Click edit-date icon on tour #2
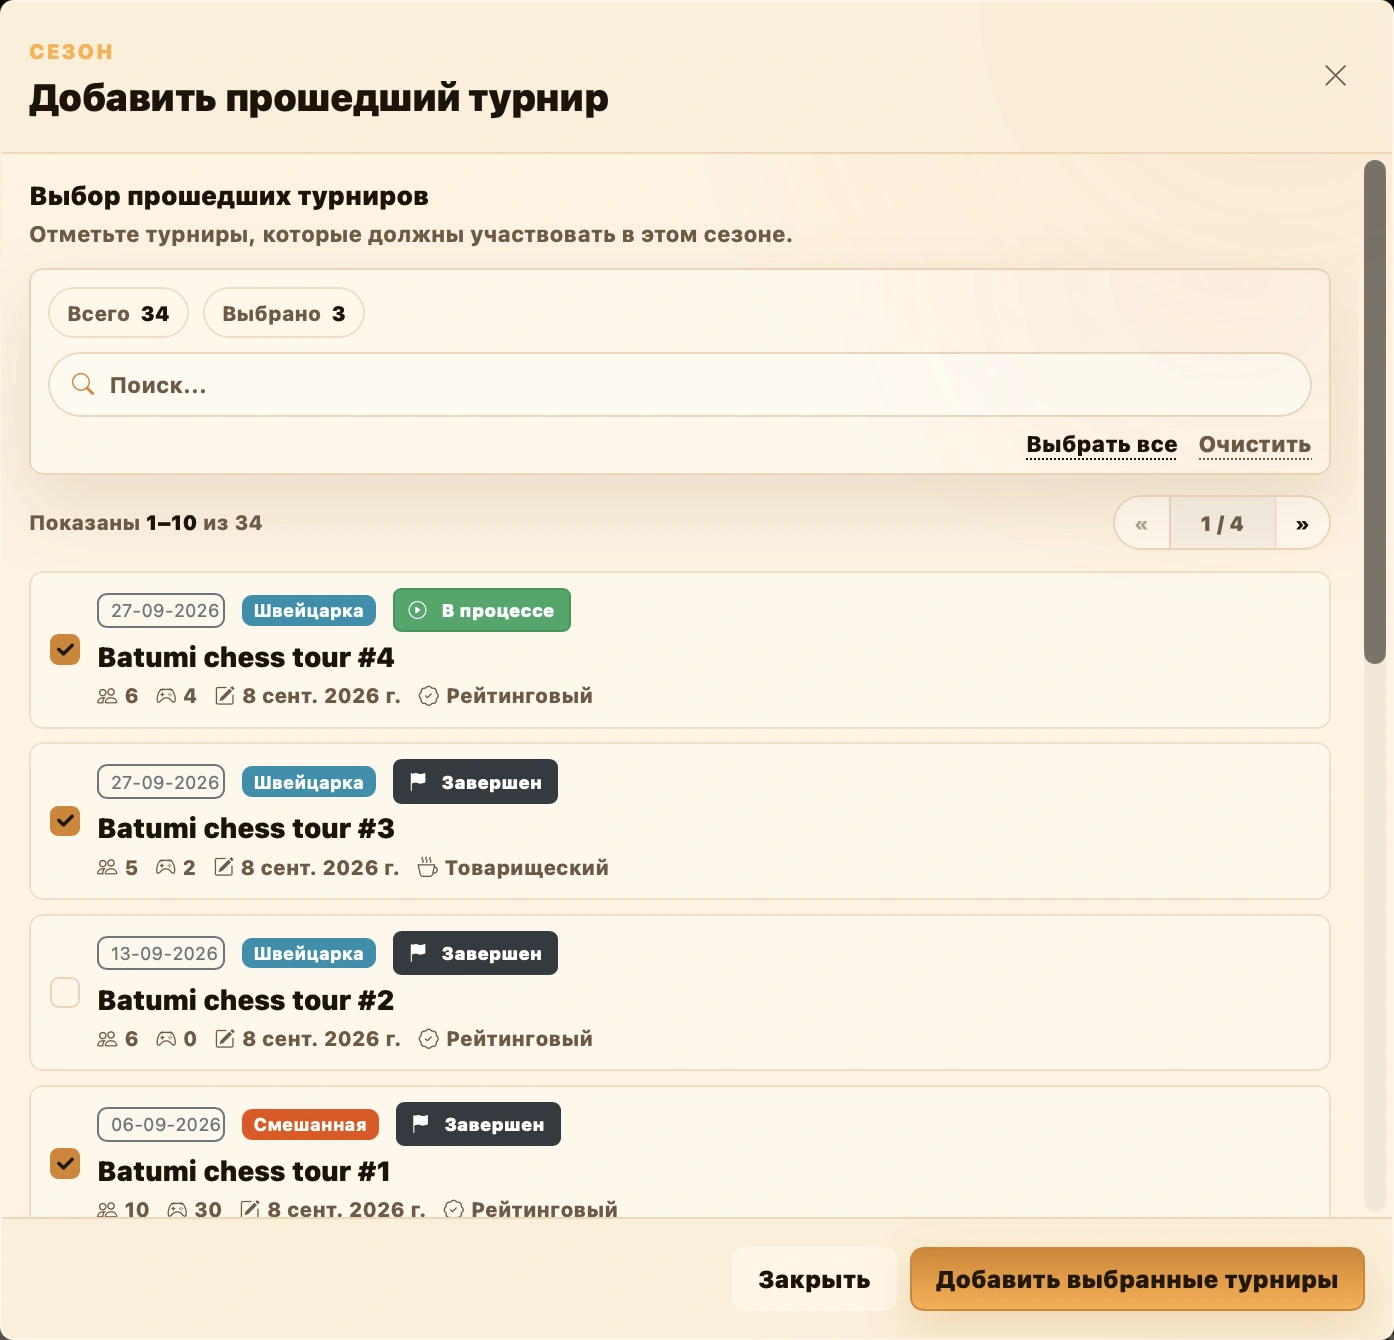Screen dimensions: 1394x1340 coord(225,1039)
